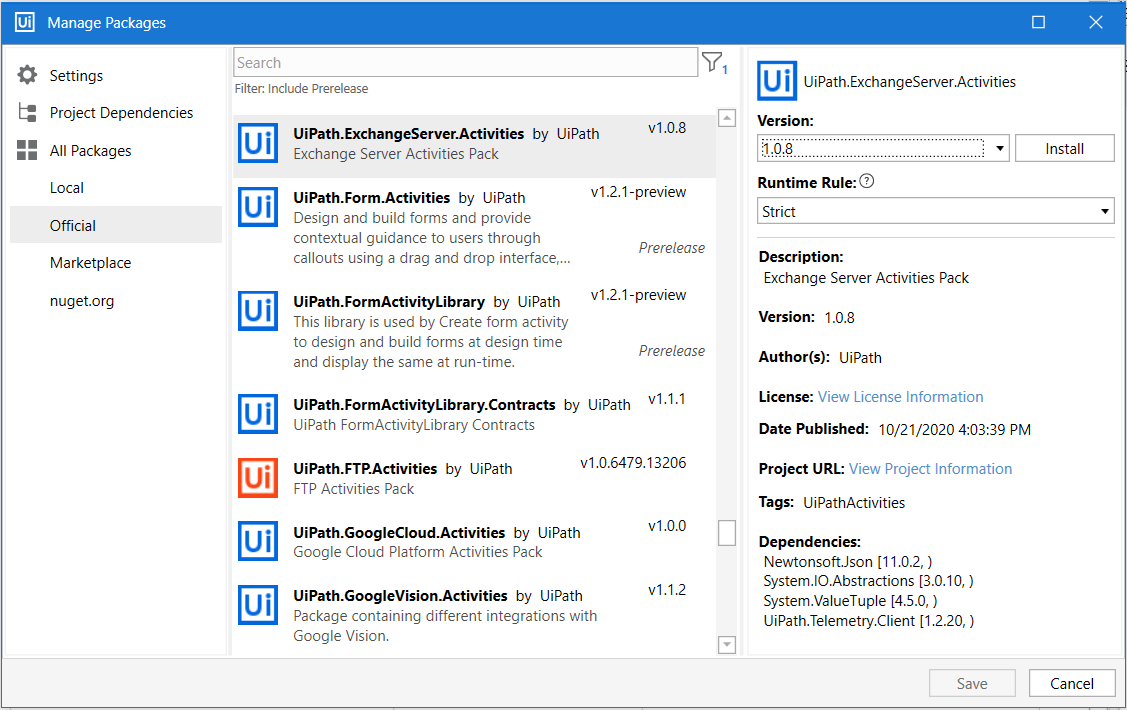This screenshot has width=1127, height=710.
Task: Open the View License Information link
Action: click(900, 397)
